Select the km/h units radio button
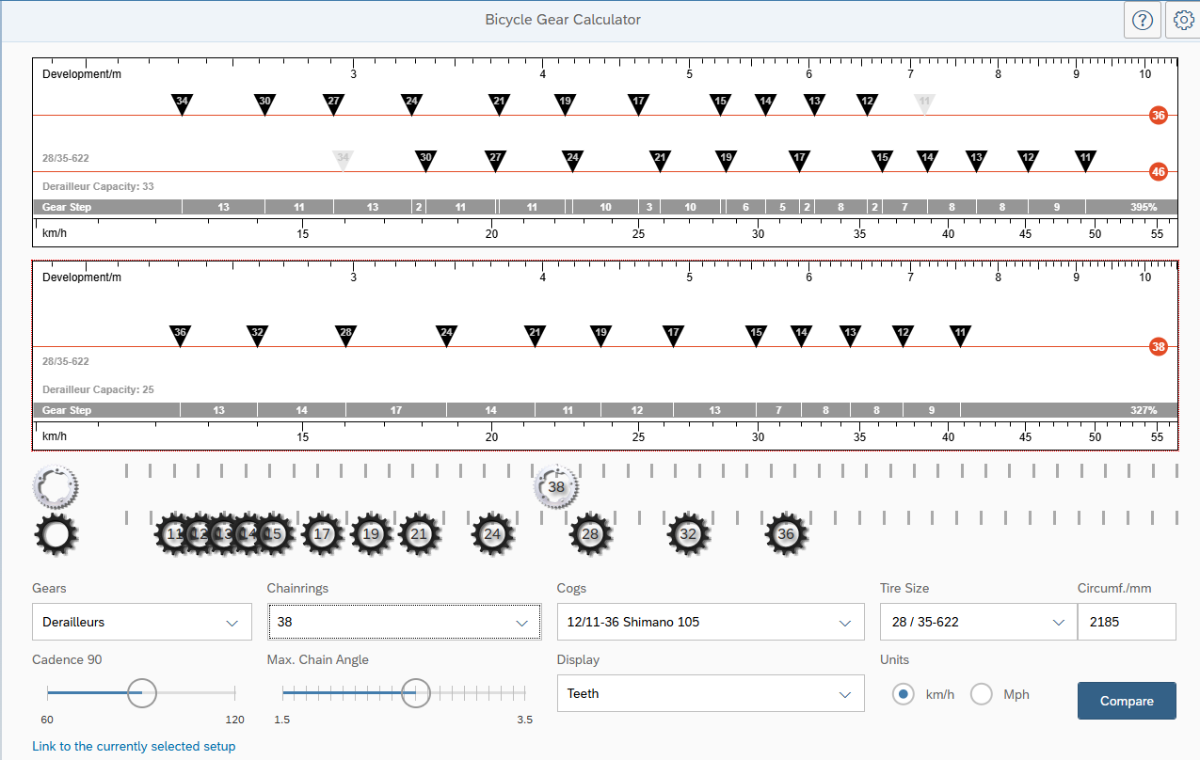1200x760 pixels. click(904, 694)
